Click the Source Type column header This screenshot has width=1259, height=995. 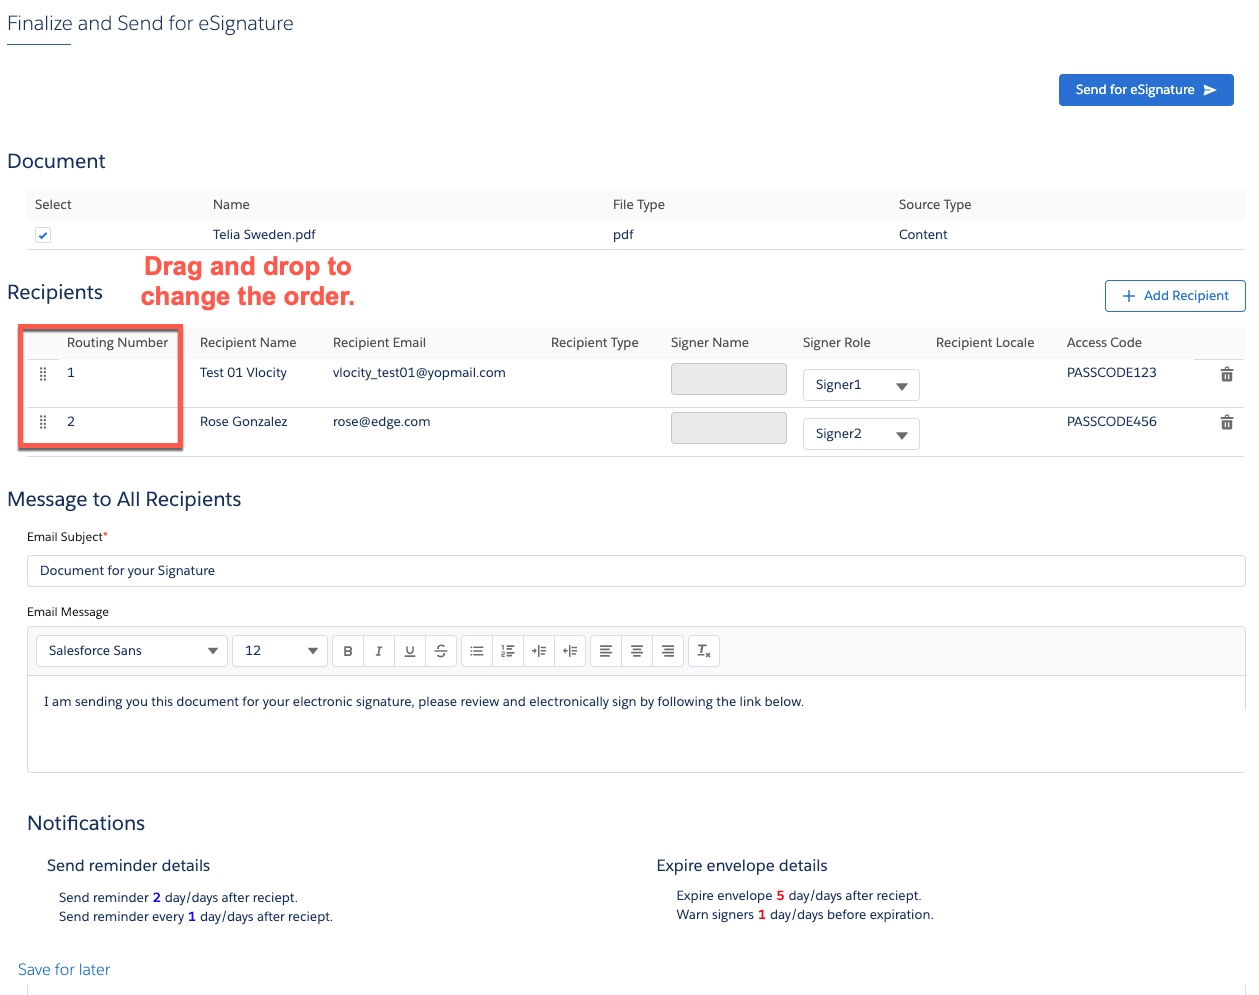pyautogui.click(x=934, y=205)
